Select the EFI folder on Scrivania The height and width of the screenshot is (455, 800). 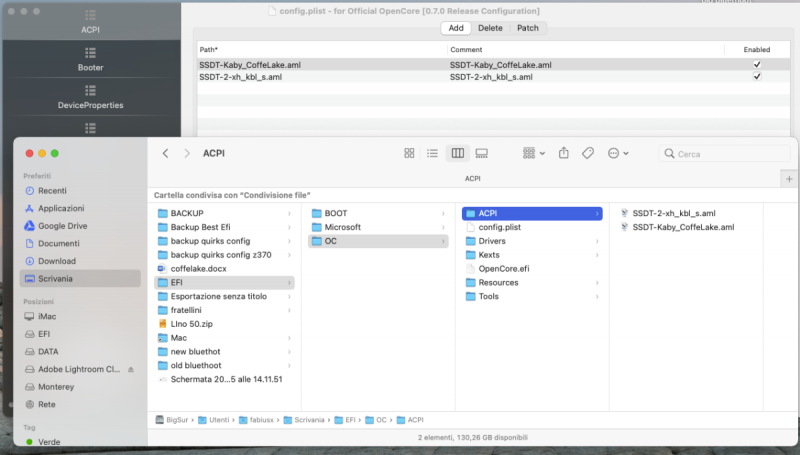(224, 283)
